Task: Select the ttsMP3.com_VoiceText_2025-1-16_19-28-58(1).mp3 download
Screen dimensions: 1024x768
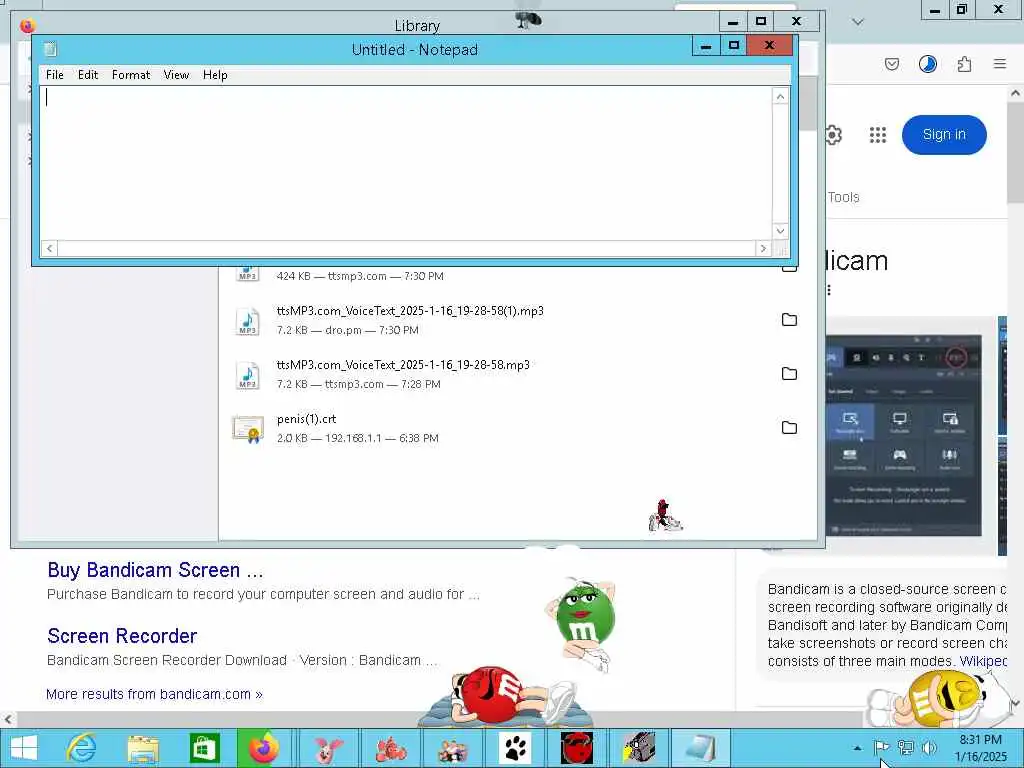Action: pyautogui.click(x=517, y=320)
